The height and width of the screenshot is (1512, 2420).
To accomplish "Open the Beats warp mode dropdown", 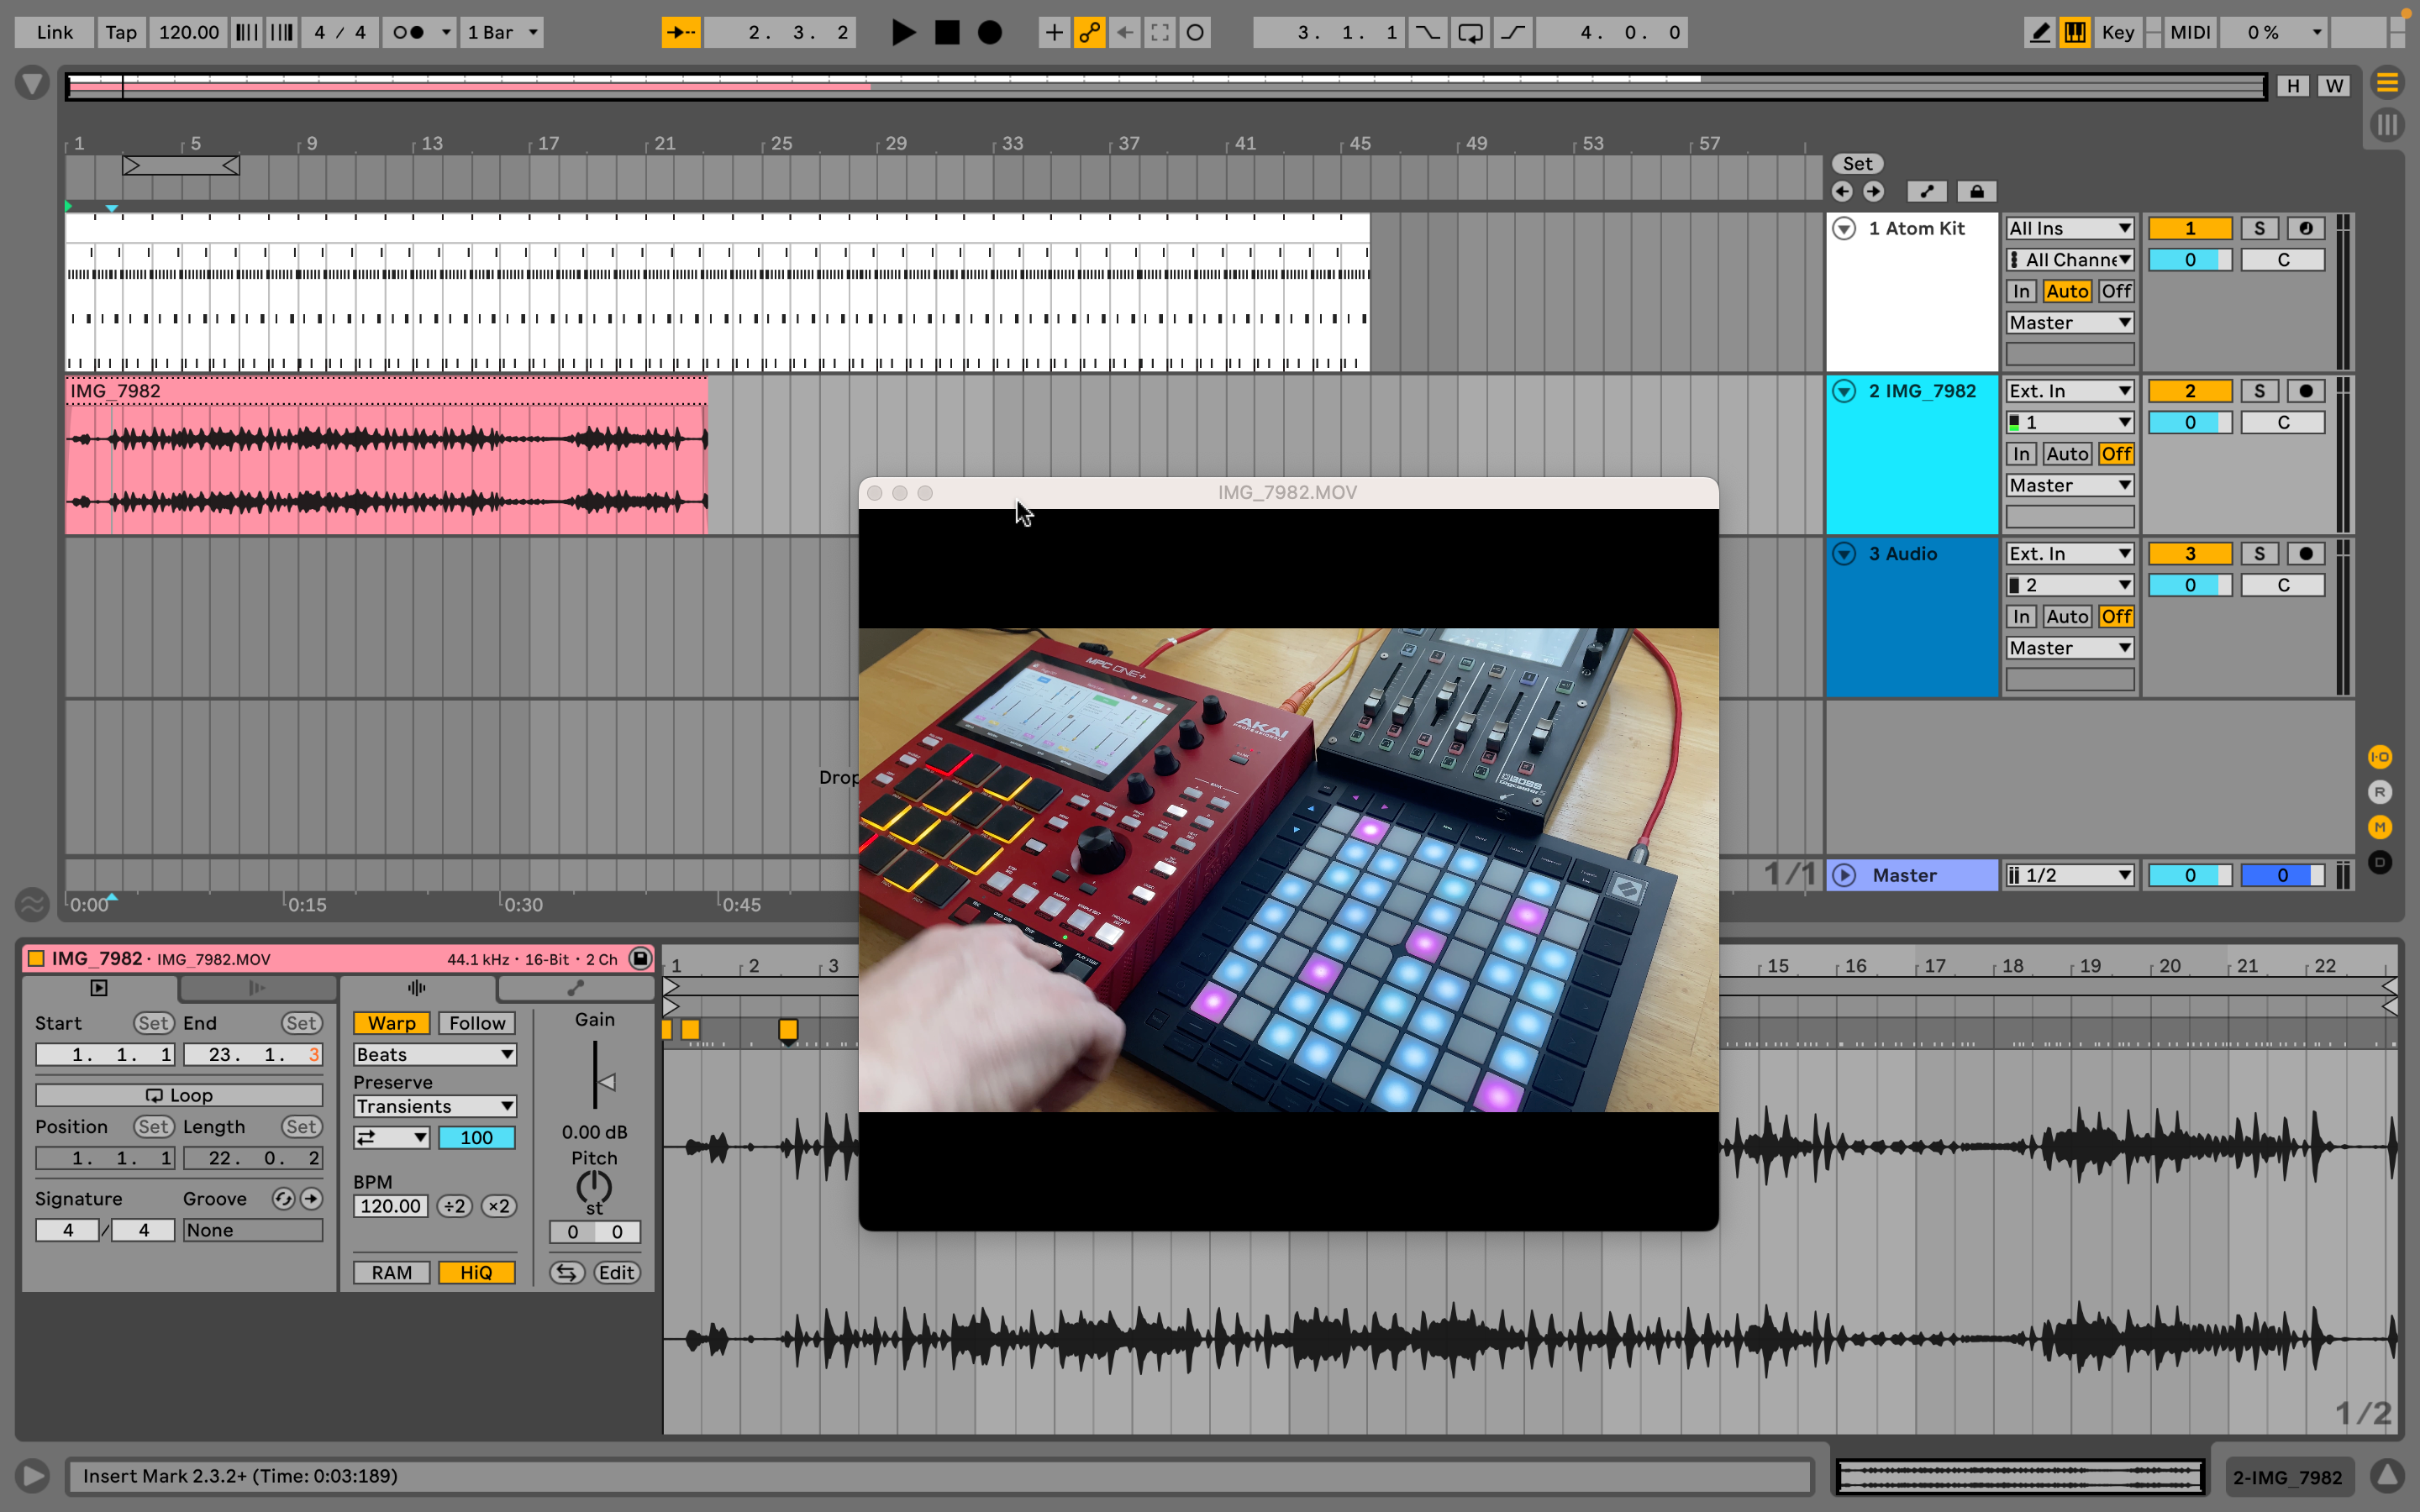I will coord(435,1054).
